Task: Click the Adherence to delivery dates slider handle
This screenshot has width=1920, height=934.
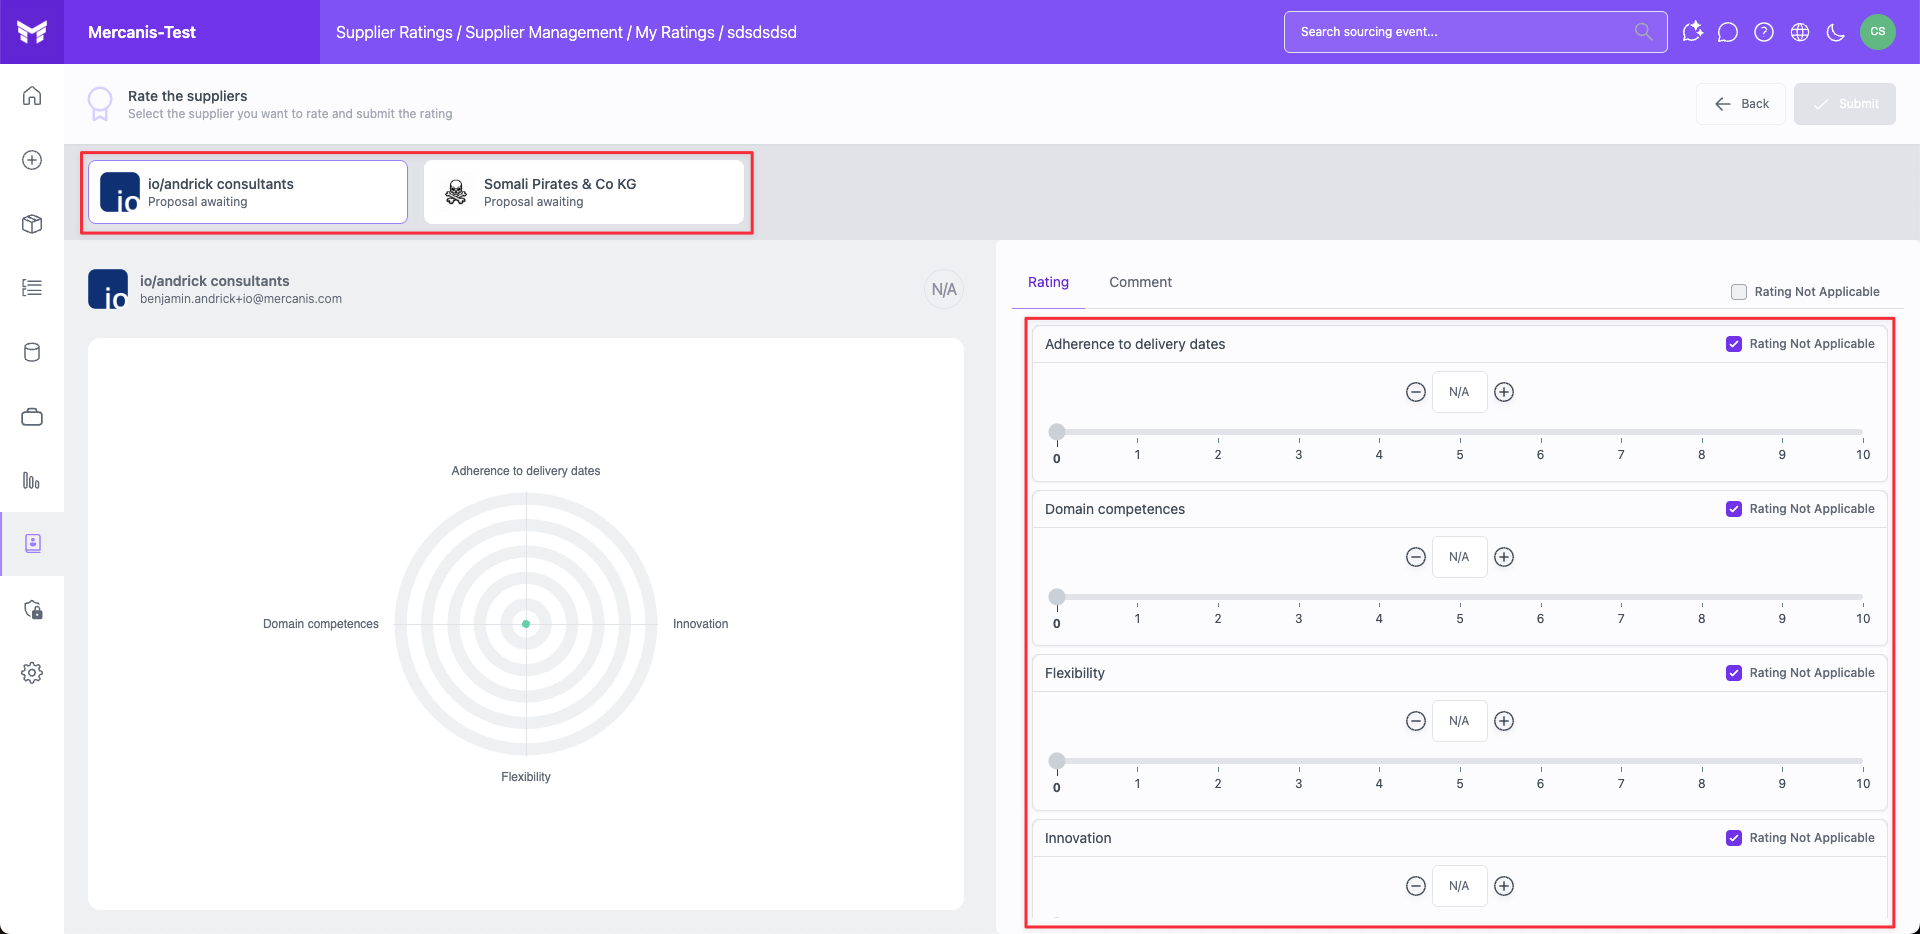Action: coord(1057,432)
